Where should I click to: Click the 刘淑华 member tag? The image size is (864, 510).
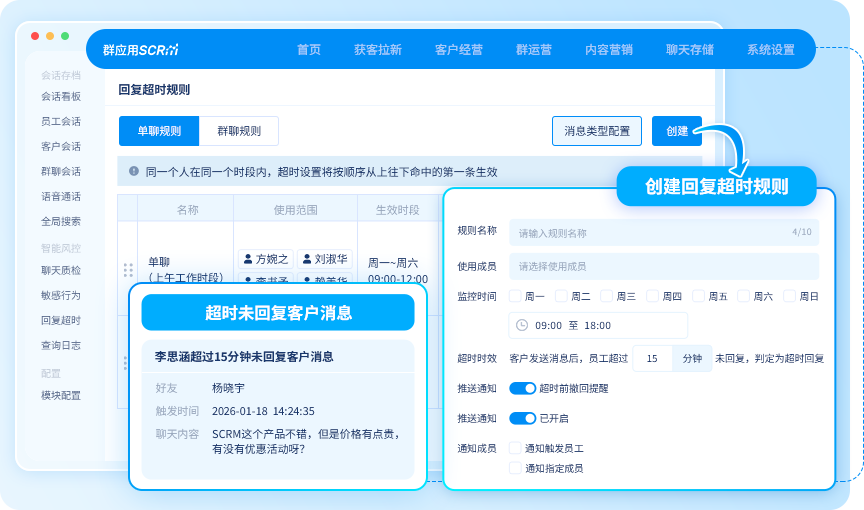coord(325,259)
